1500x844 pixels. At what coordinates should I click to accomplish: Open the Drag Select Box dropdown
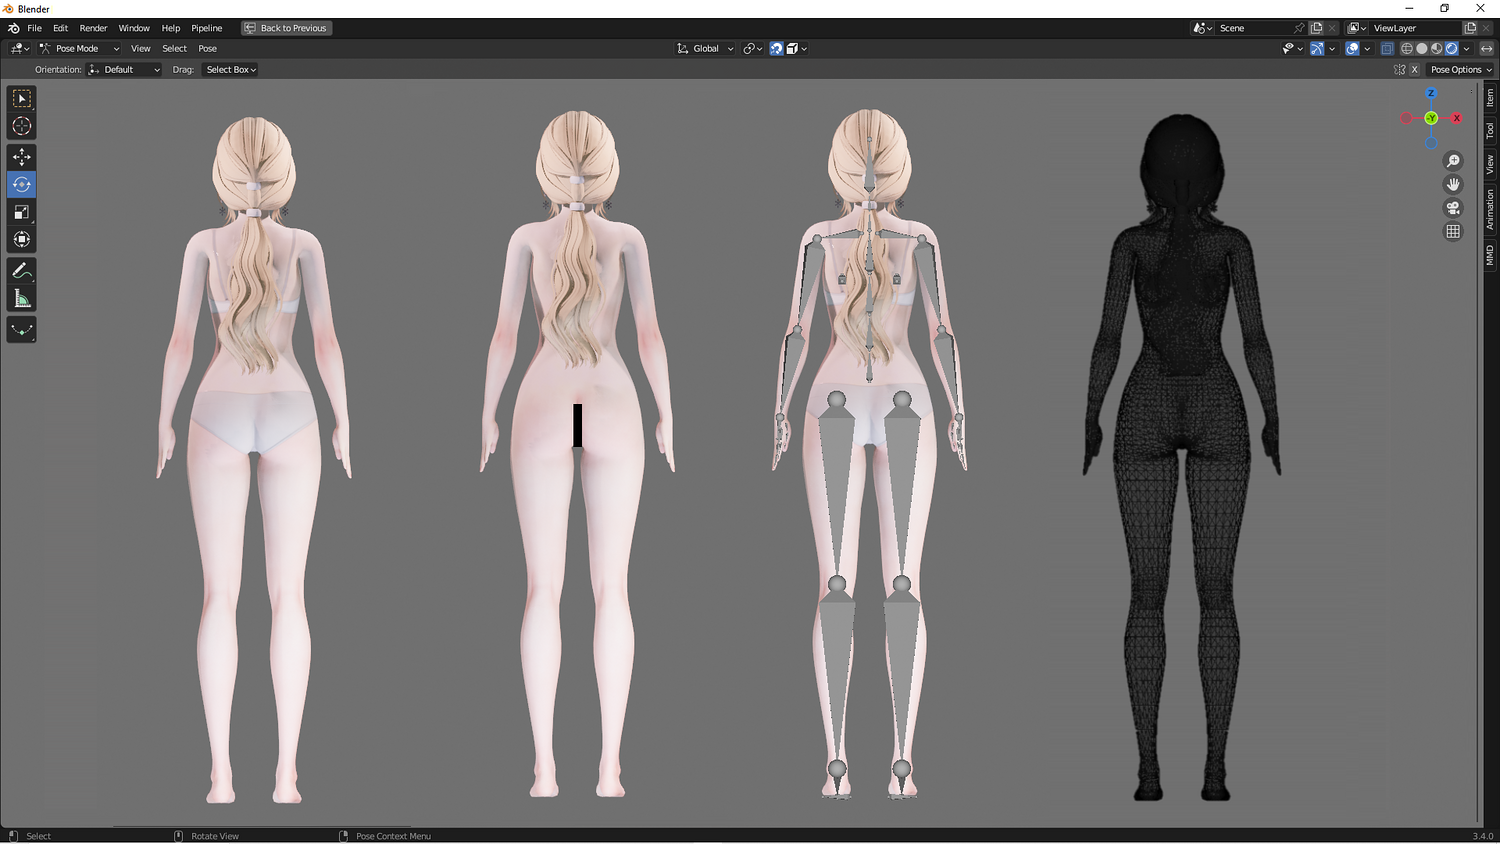click(x=231, y=70)
